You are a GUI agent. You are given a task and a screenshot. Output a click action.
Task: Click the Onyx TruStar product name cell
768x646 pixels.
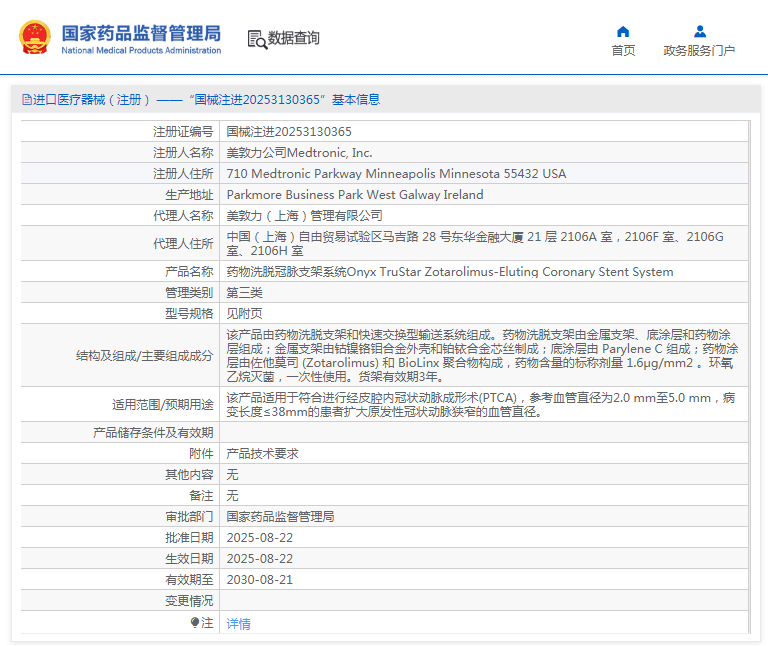(x=450, y=272)
